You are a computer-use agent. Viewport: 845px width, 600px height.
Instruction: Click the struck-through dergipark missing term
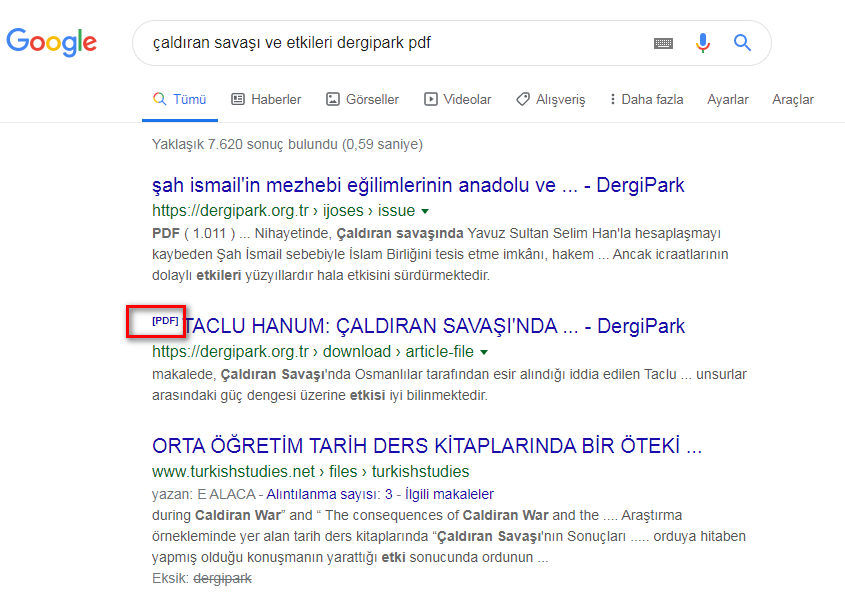[x=222, y=579]
